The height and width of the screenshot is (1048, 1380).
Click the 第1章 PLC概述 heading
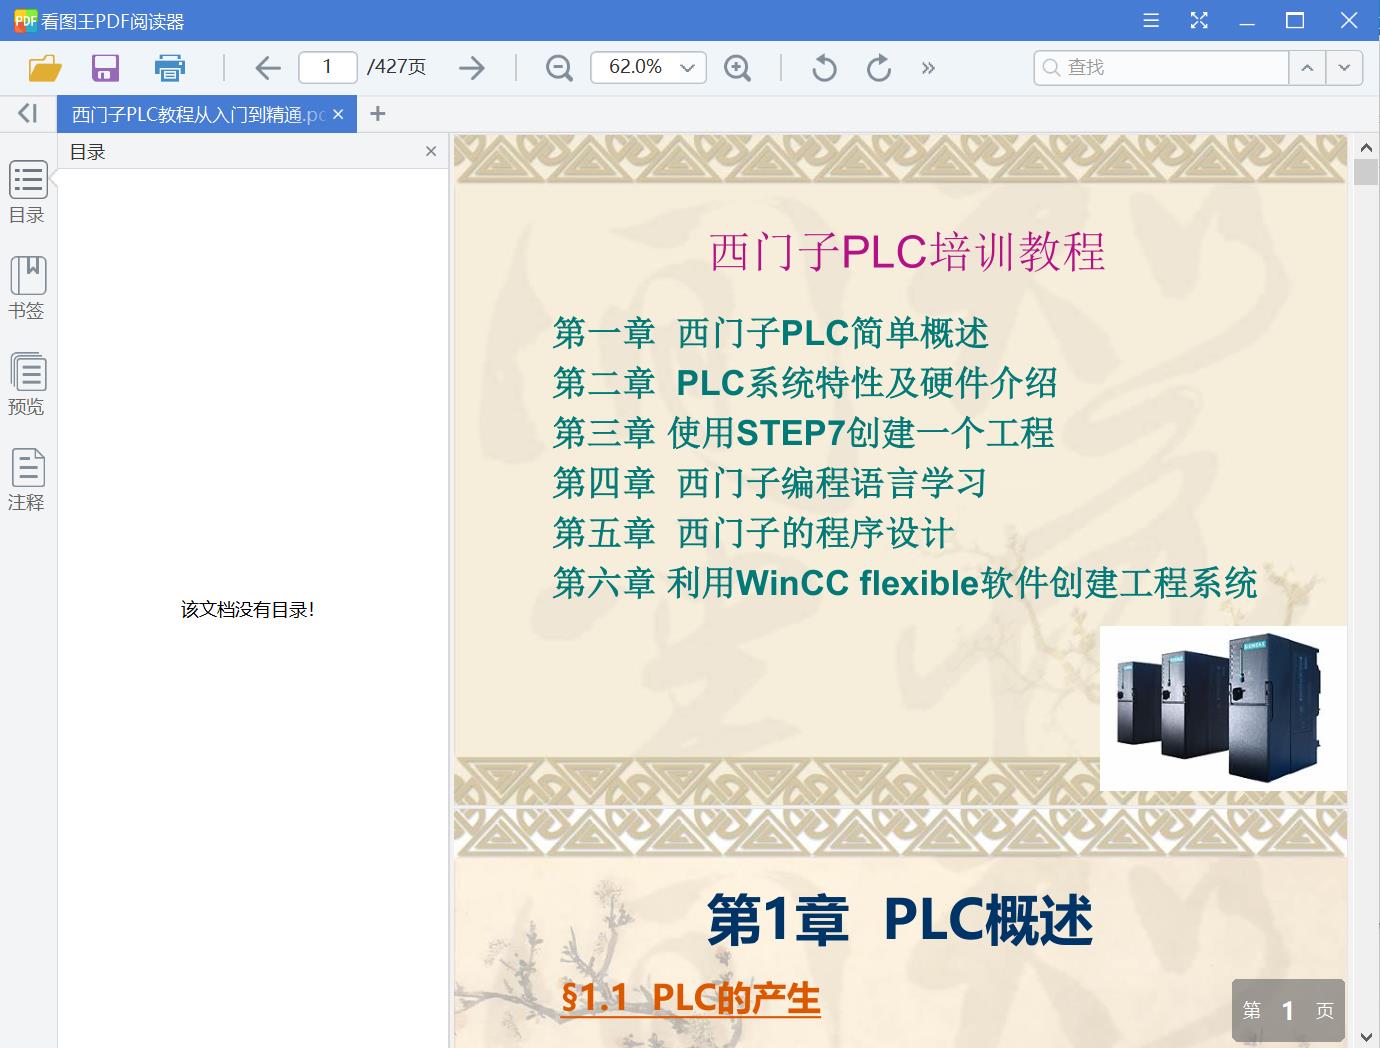point(900,920)
